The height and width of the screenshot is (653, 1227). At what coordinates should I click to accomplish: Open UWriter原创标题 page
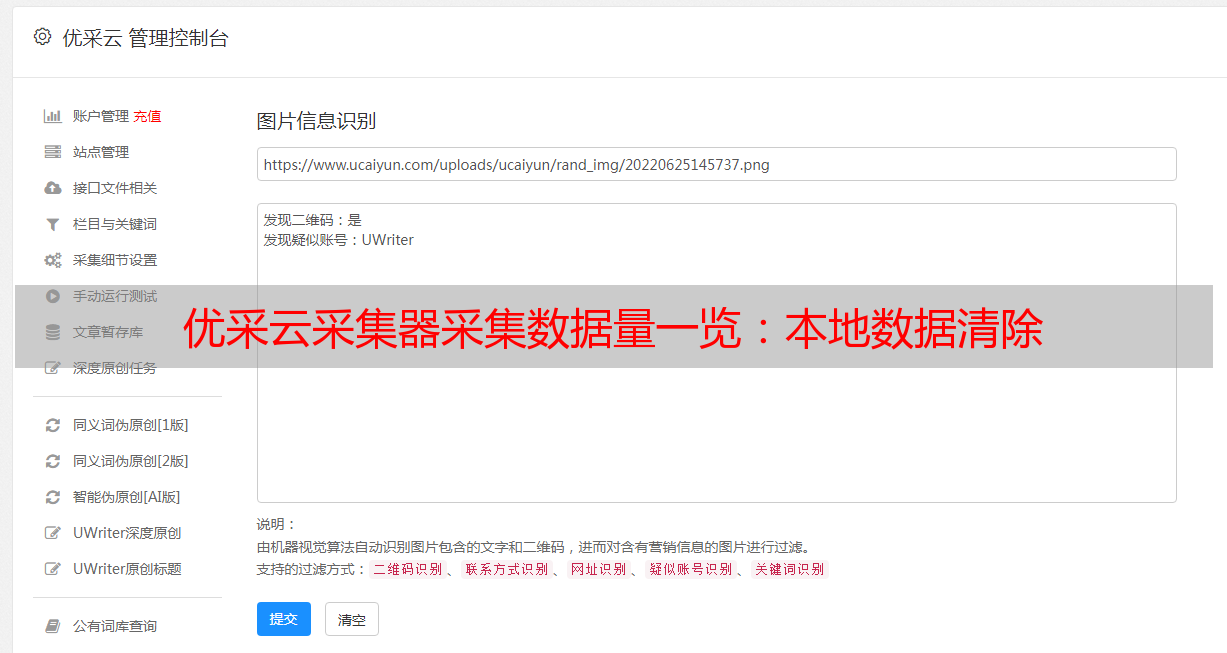point(127,569)
